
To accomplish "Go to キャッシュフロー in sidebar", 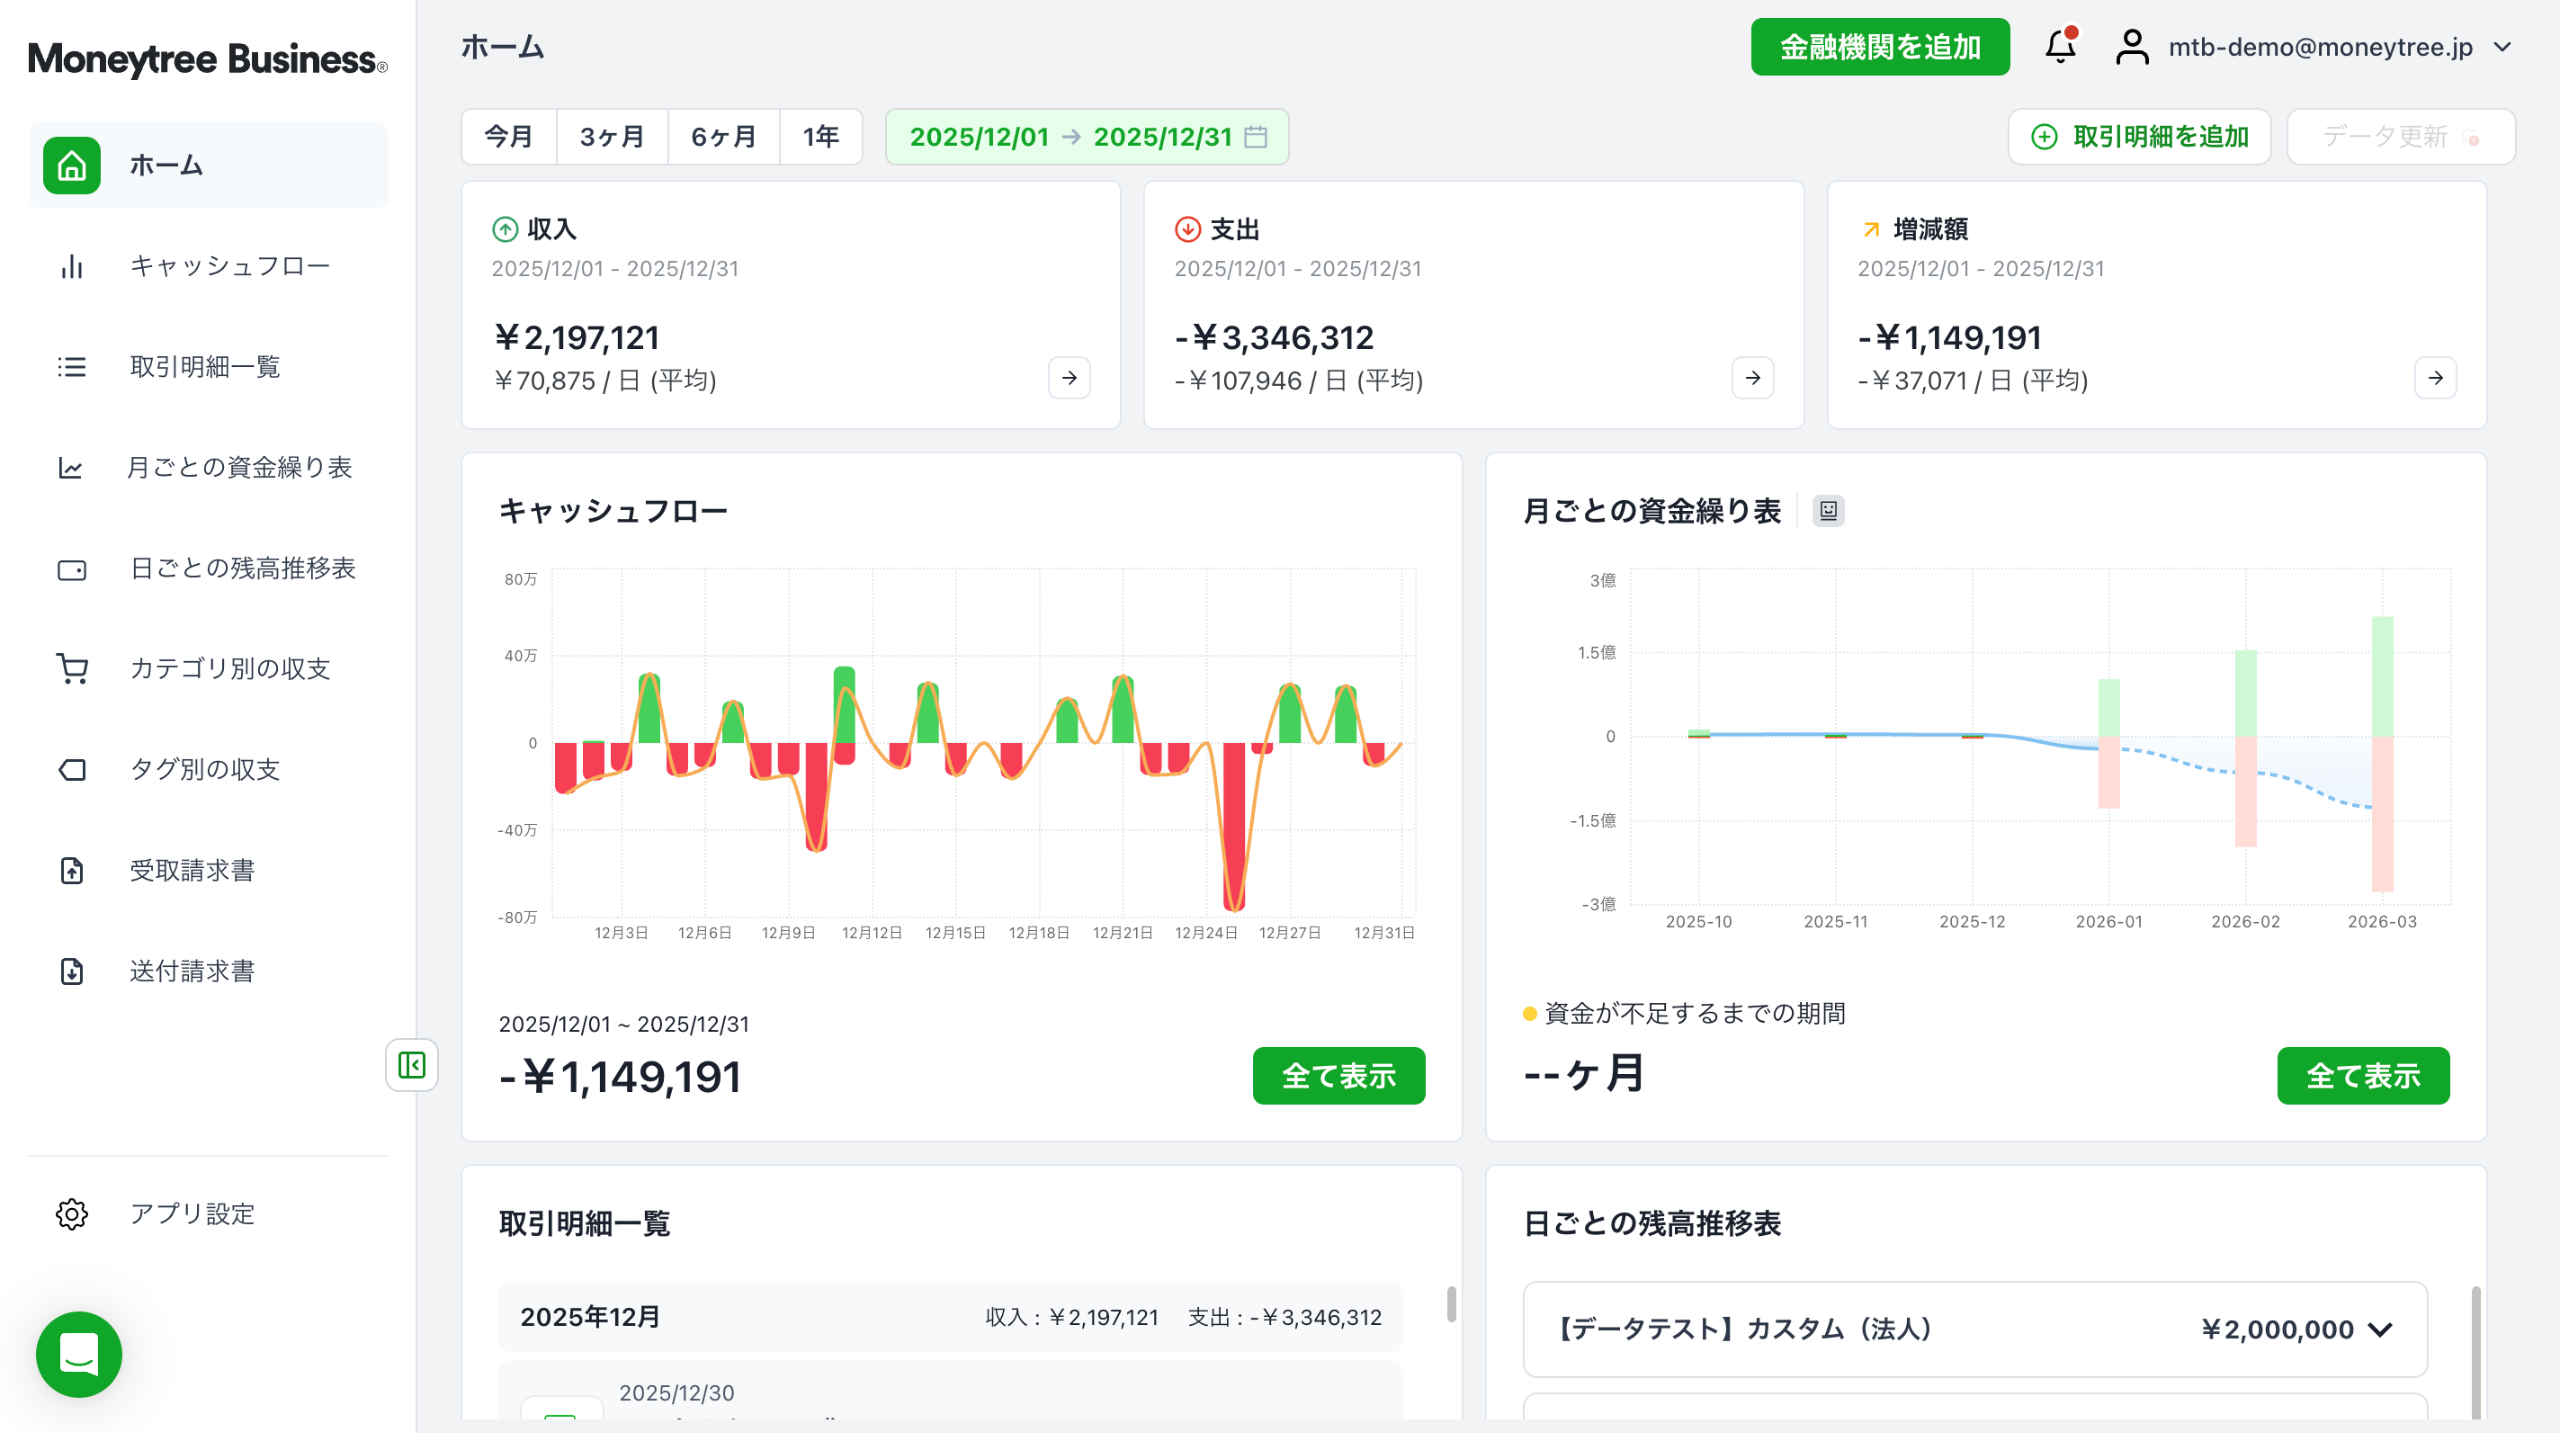I will (229, 266).
